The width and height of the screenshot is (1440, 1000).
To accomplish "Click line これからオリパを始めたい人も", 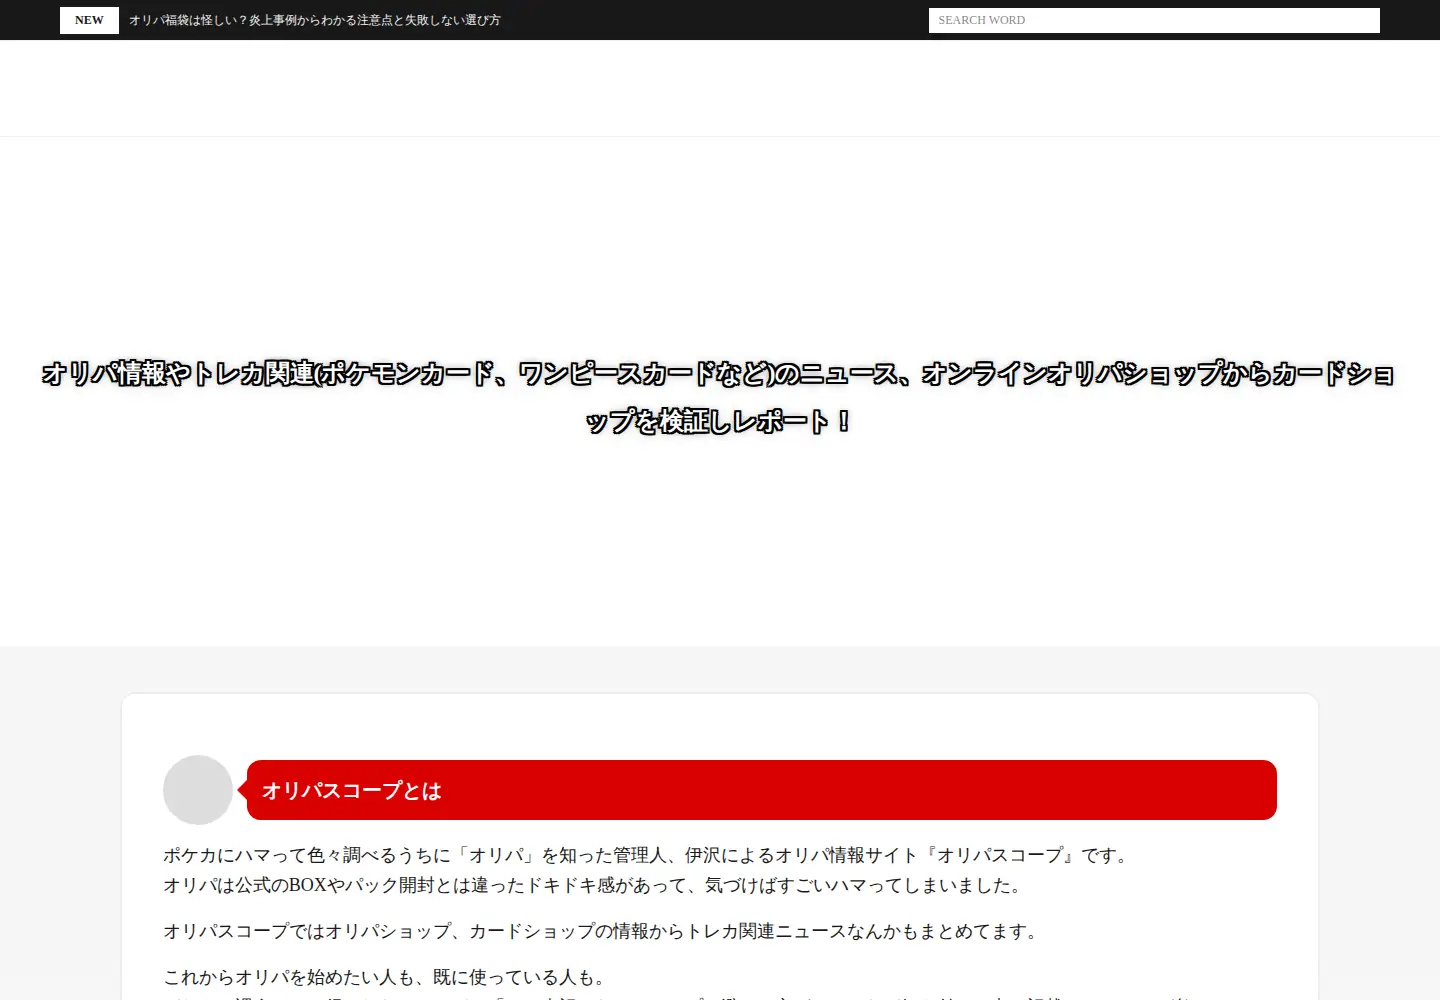I will [387, 977].
